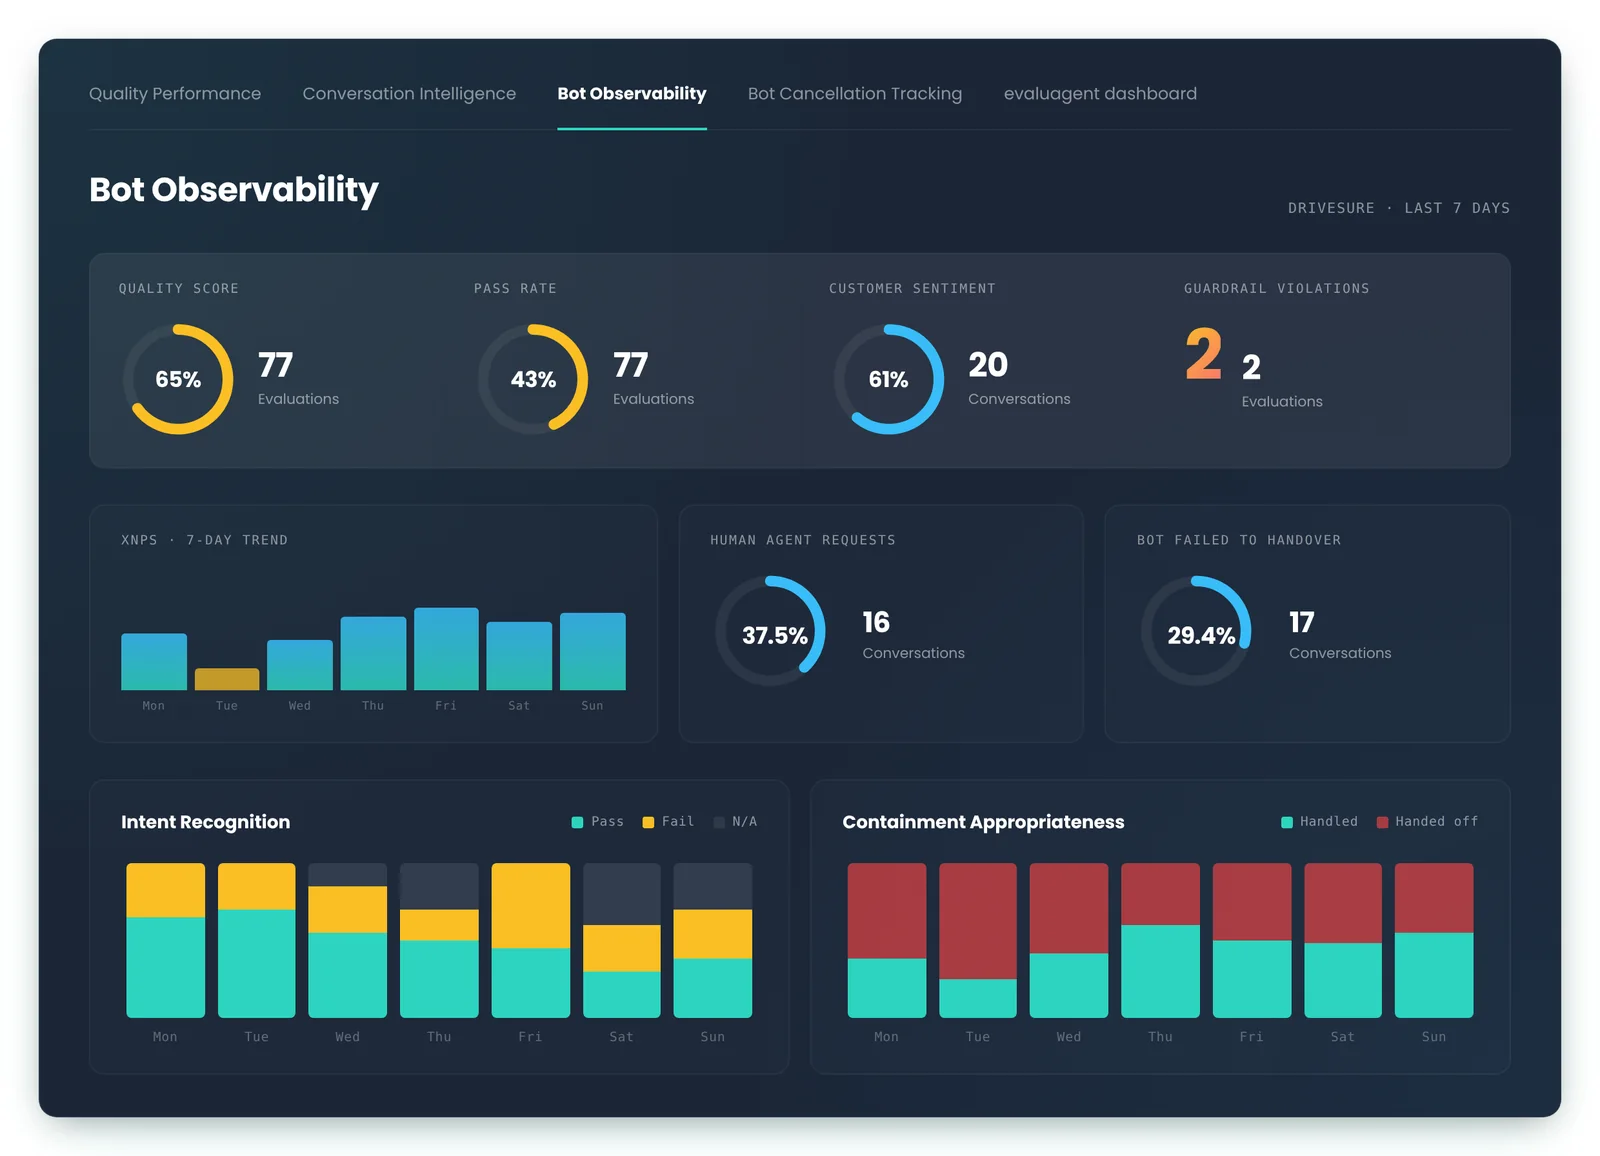1600x1156 pixels.
Task: Click the 20 Conversations sentiment count
Action: point(1019,378)
